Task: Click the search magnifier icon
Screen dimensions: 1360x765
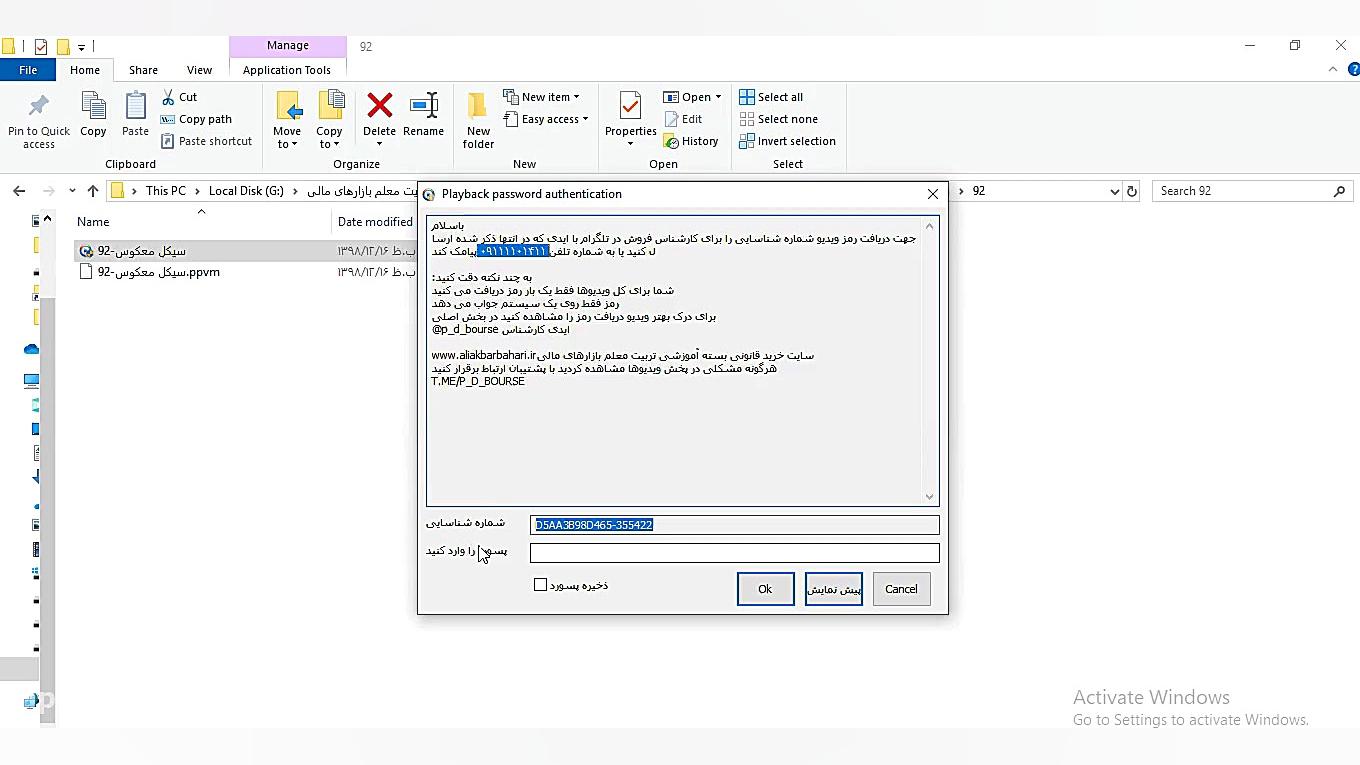Action: click(x=1339, y=191)
